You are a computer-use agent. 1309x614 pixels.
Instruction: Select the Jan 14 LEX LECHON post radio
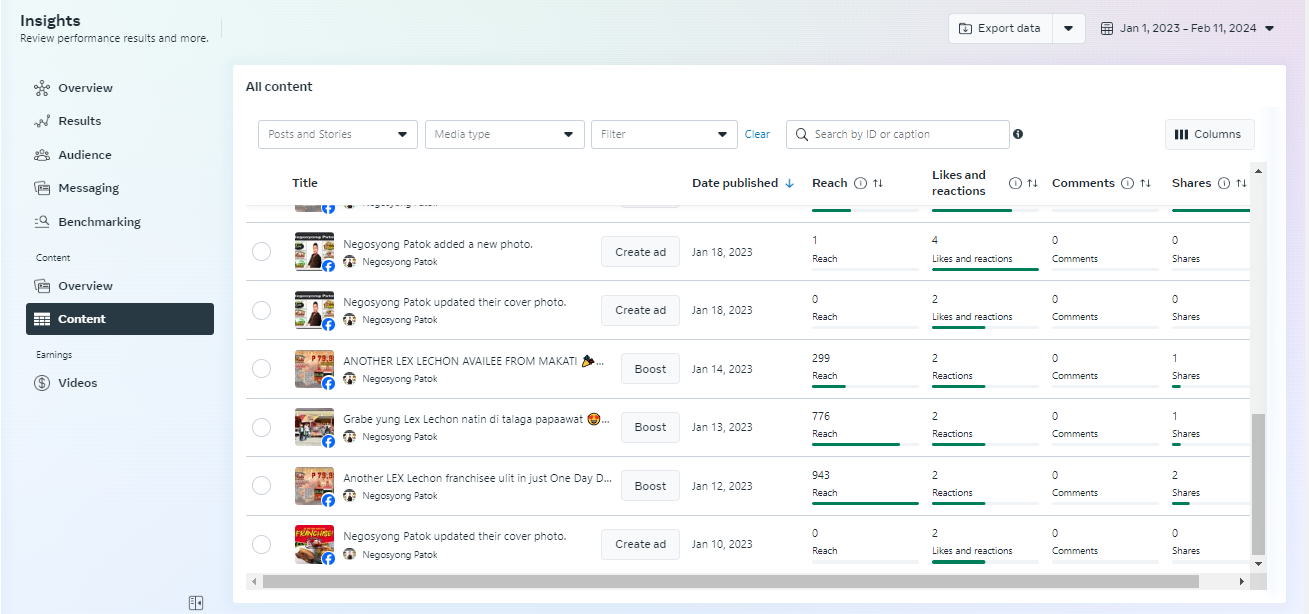click(261, 369)
